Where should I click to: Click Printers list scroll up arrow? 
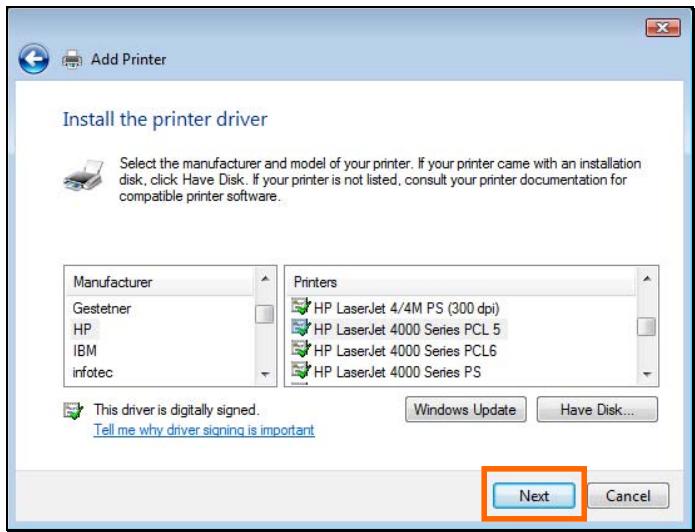(647, 279)
